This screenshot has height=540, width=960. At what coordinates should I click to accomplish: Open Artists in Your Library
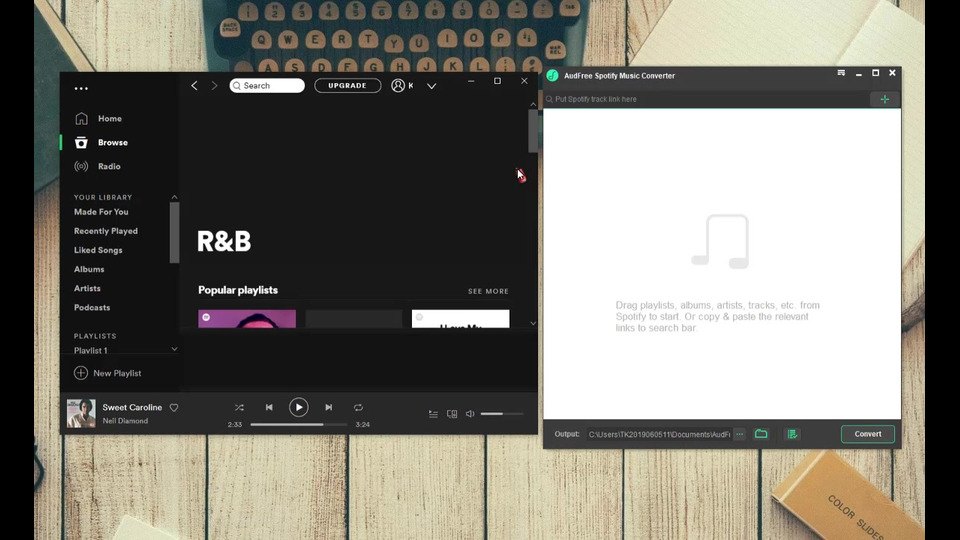(x=87, y=288)
